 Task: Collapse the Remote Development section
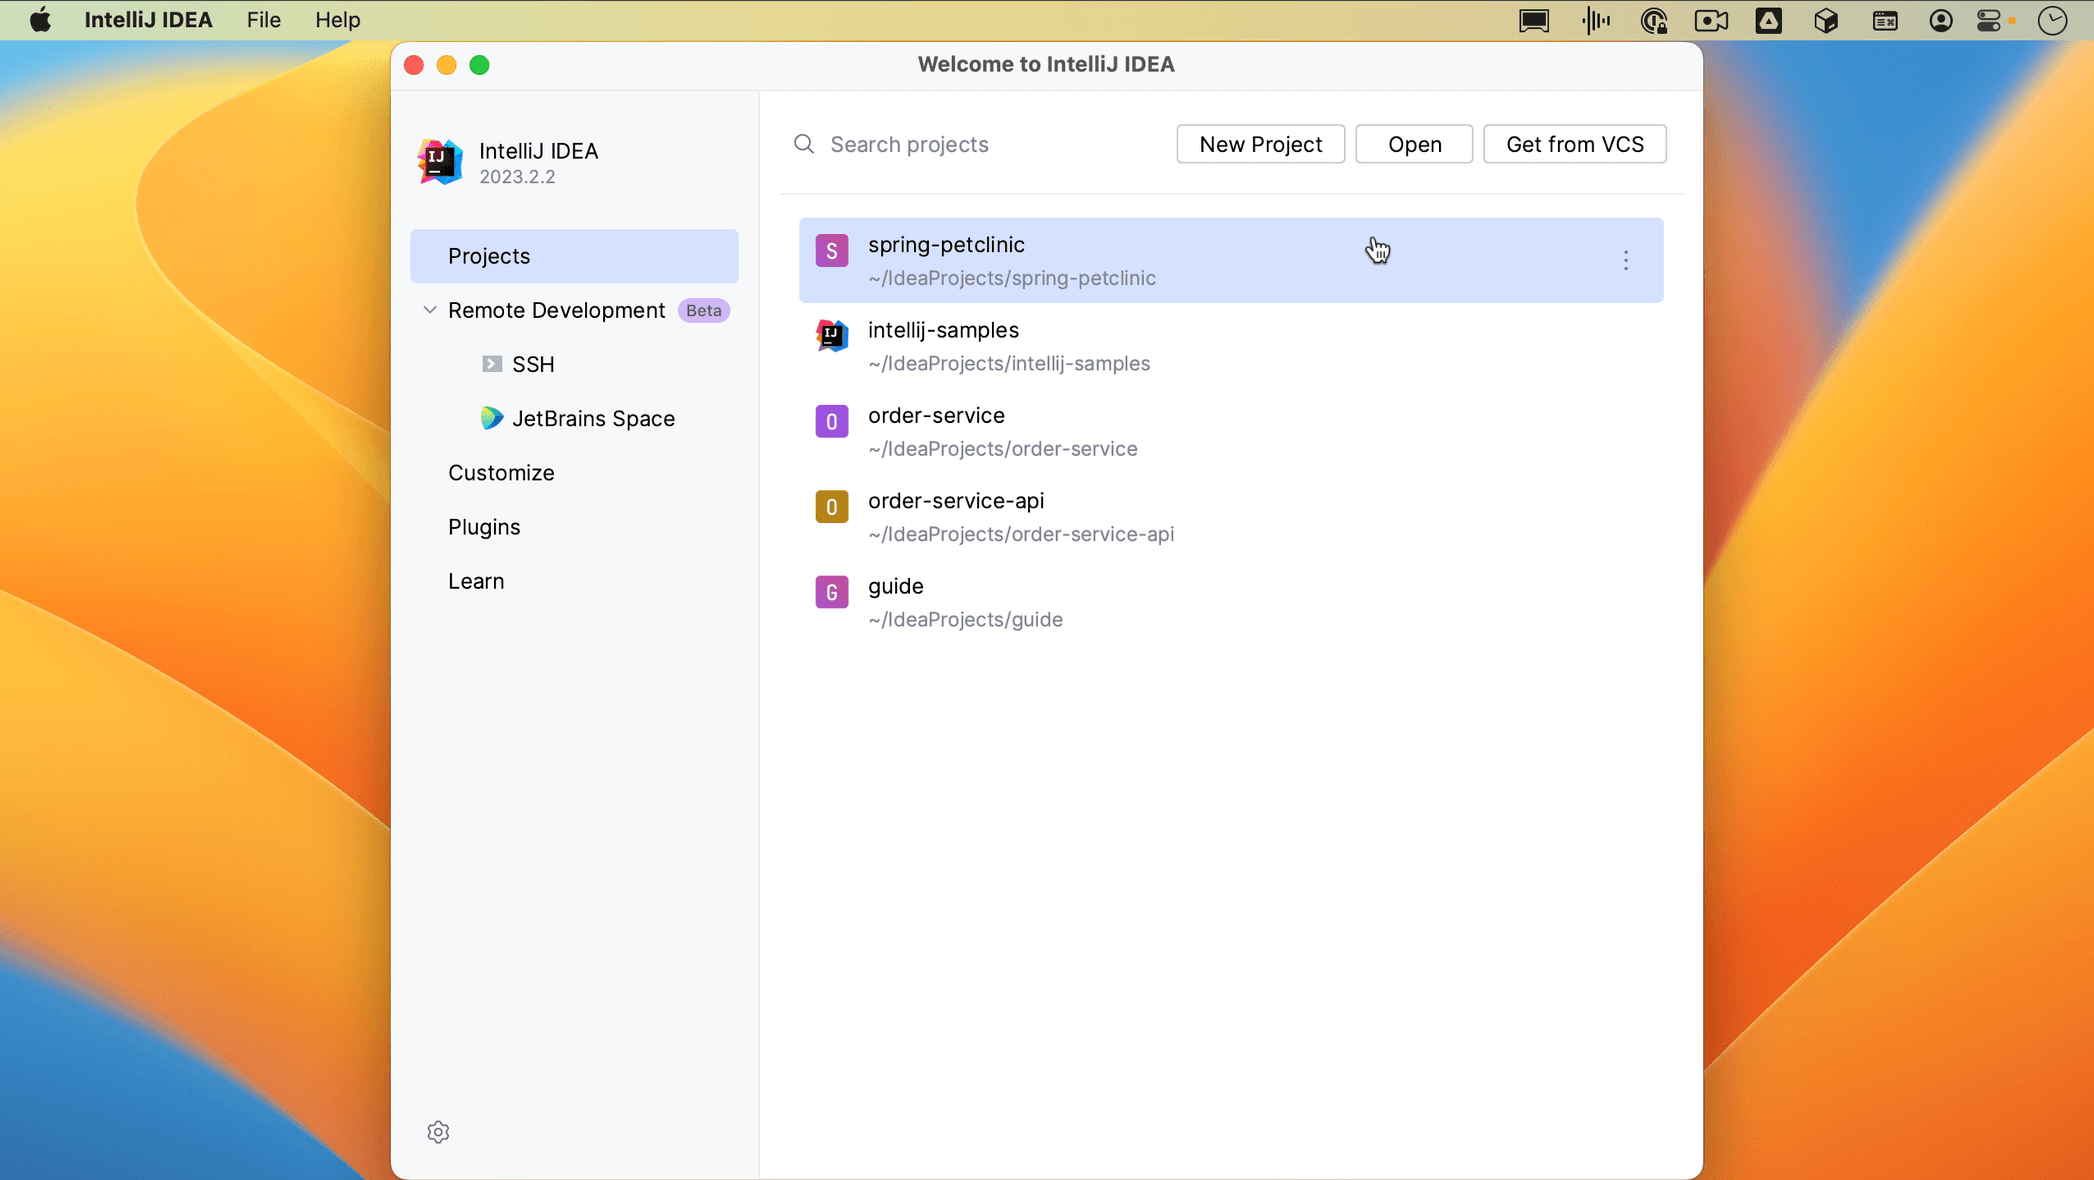[x=430, y=310]
